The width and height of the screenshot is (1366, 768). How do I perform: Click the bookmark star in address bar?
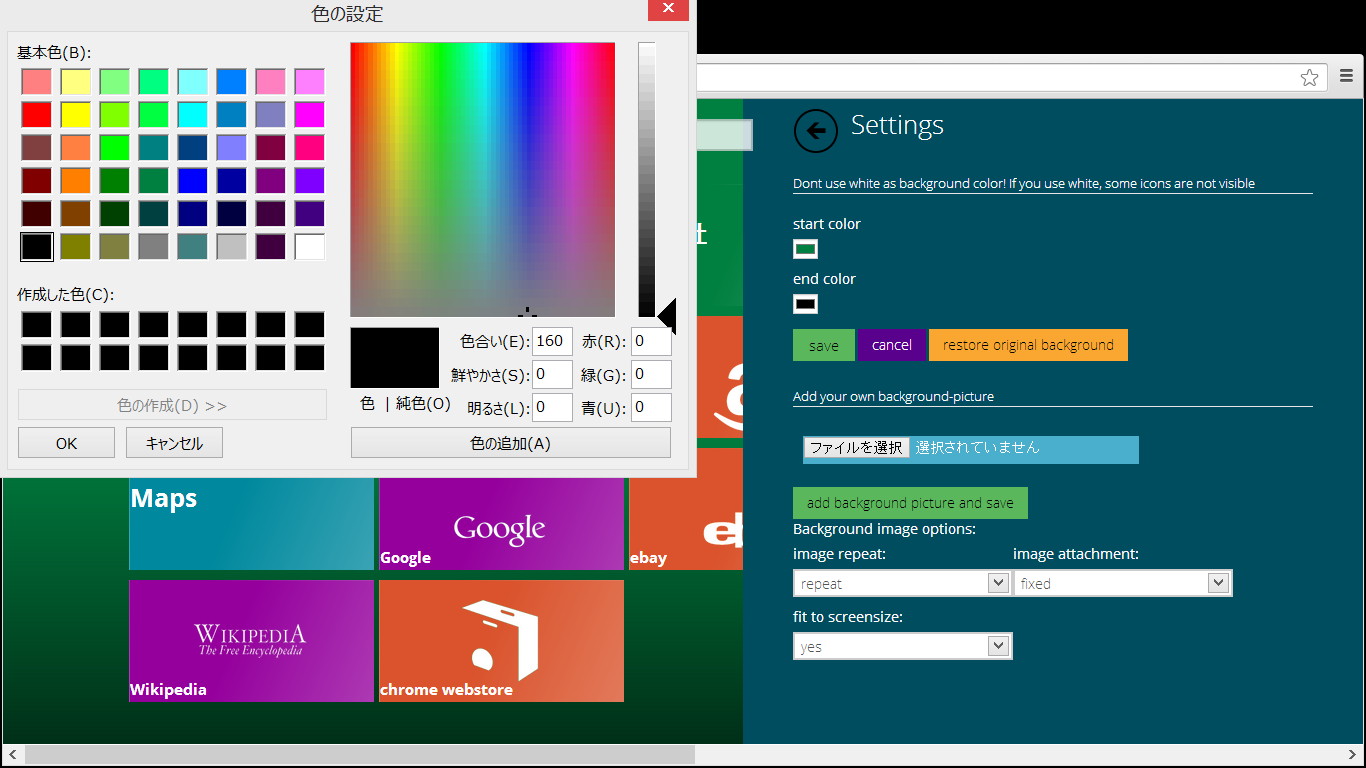coord(1309,78)
